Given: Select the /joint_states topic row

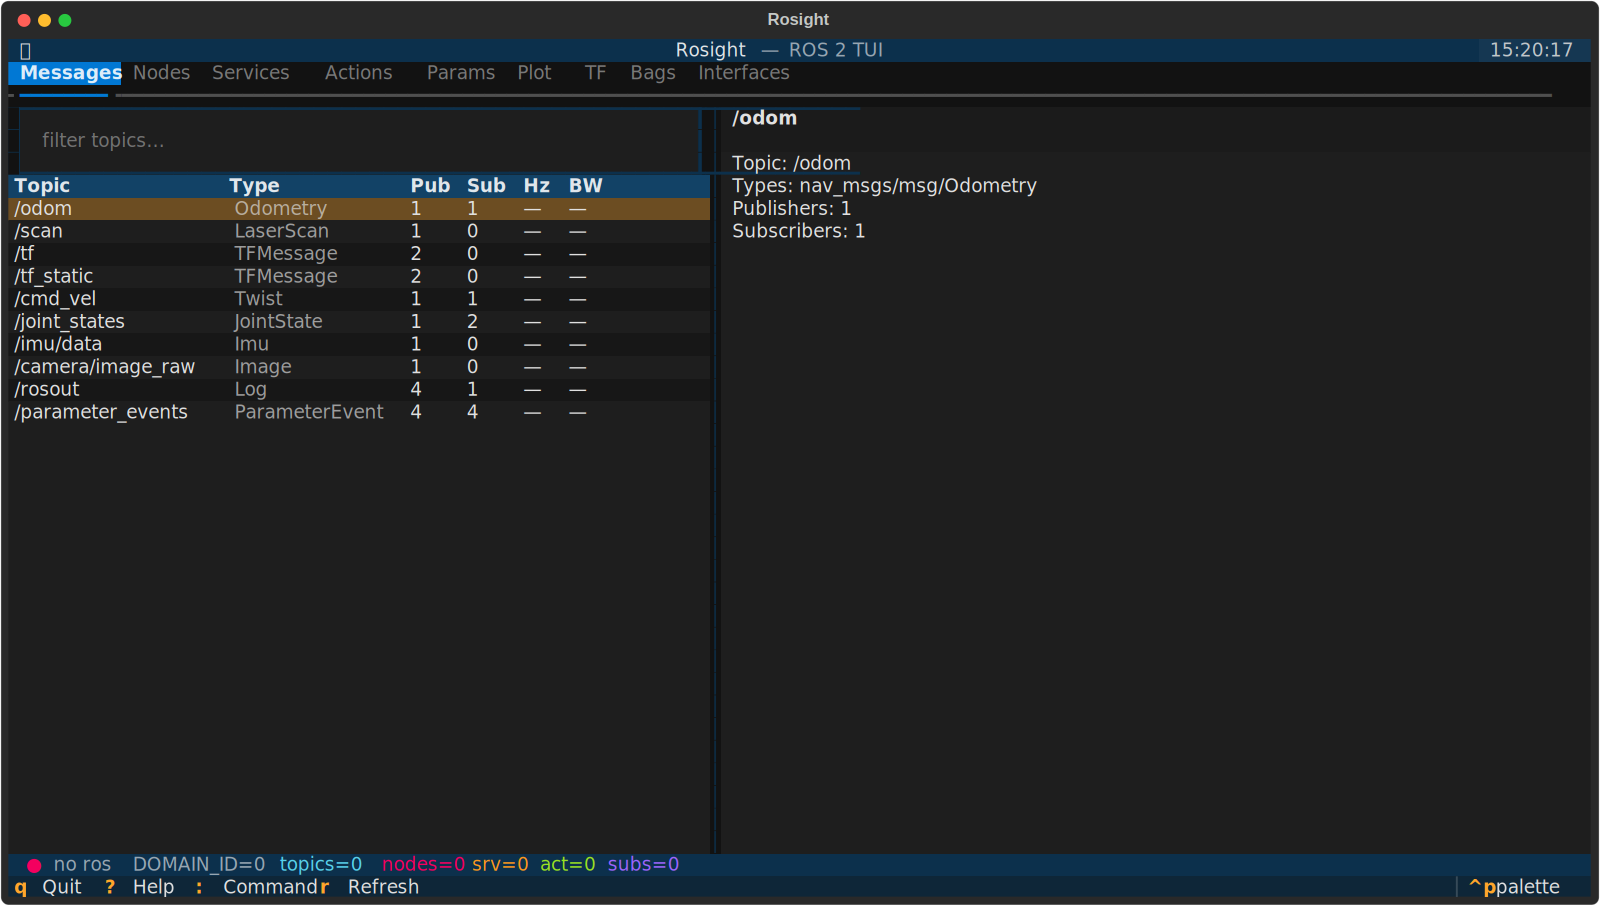Looking at the screenshot, I should (359, 322).
